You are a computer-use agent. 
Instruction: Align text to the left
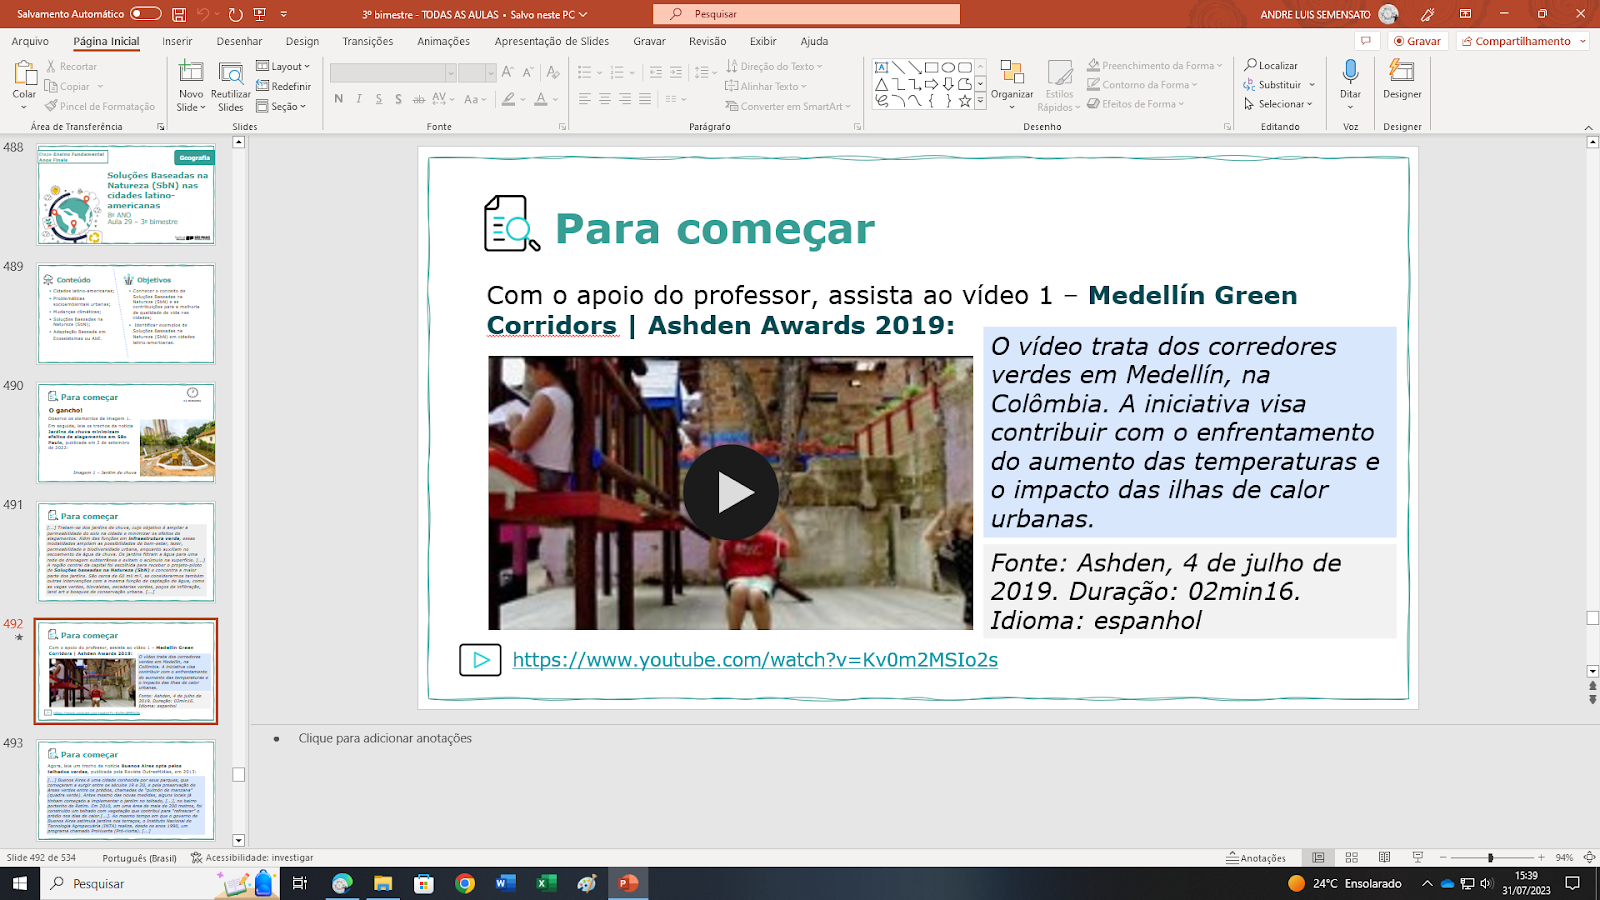coord(585,99)
